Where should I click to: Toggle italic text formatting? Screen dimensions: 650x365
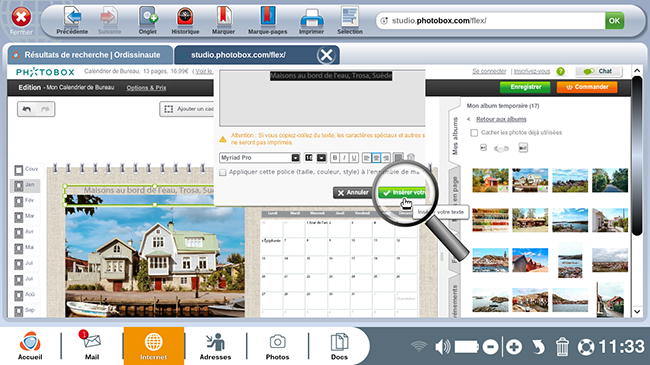tap(344, 158)
